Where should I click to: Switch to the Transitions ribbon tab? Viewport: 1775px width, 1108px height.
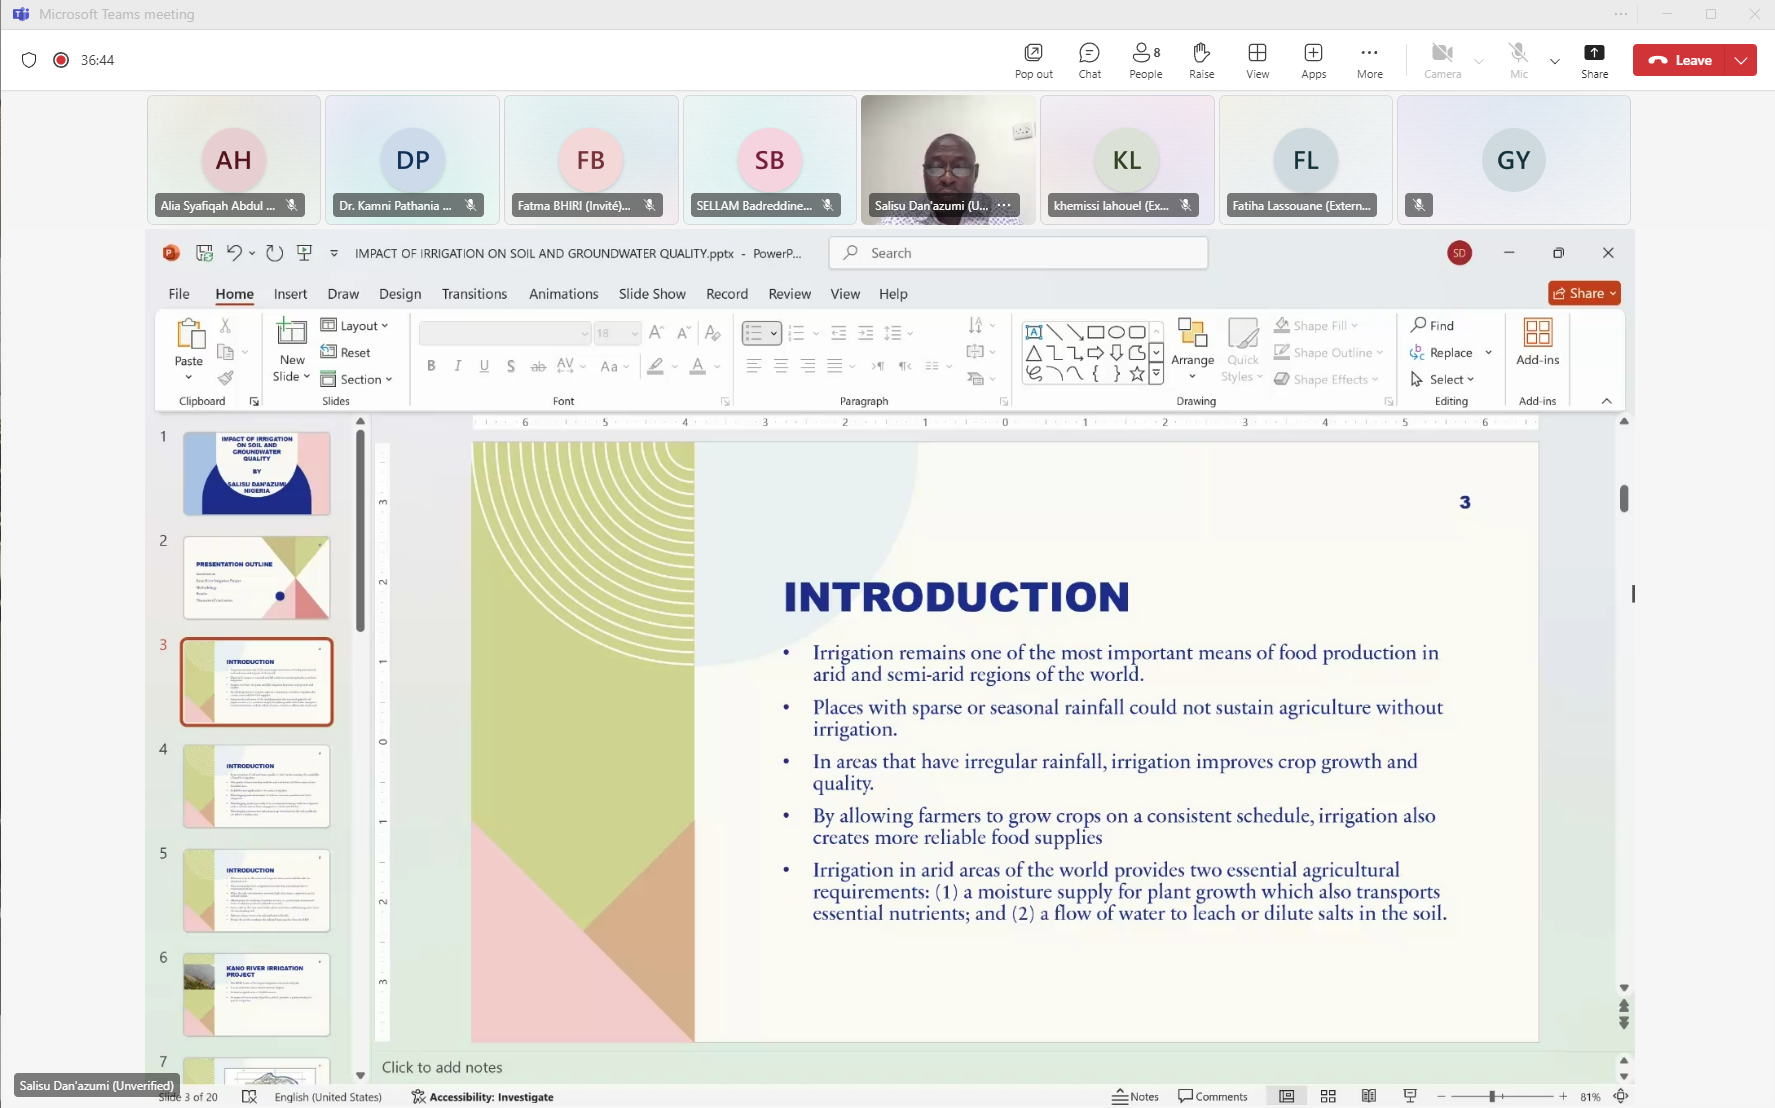[474, 294]
